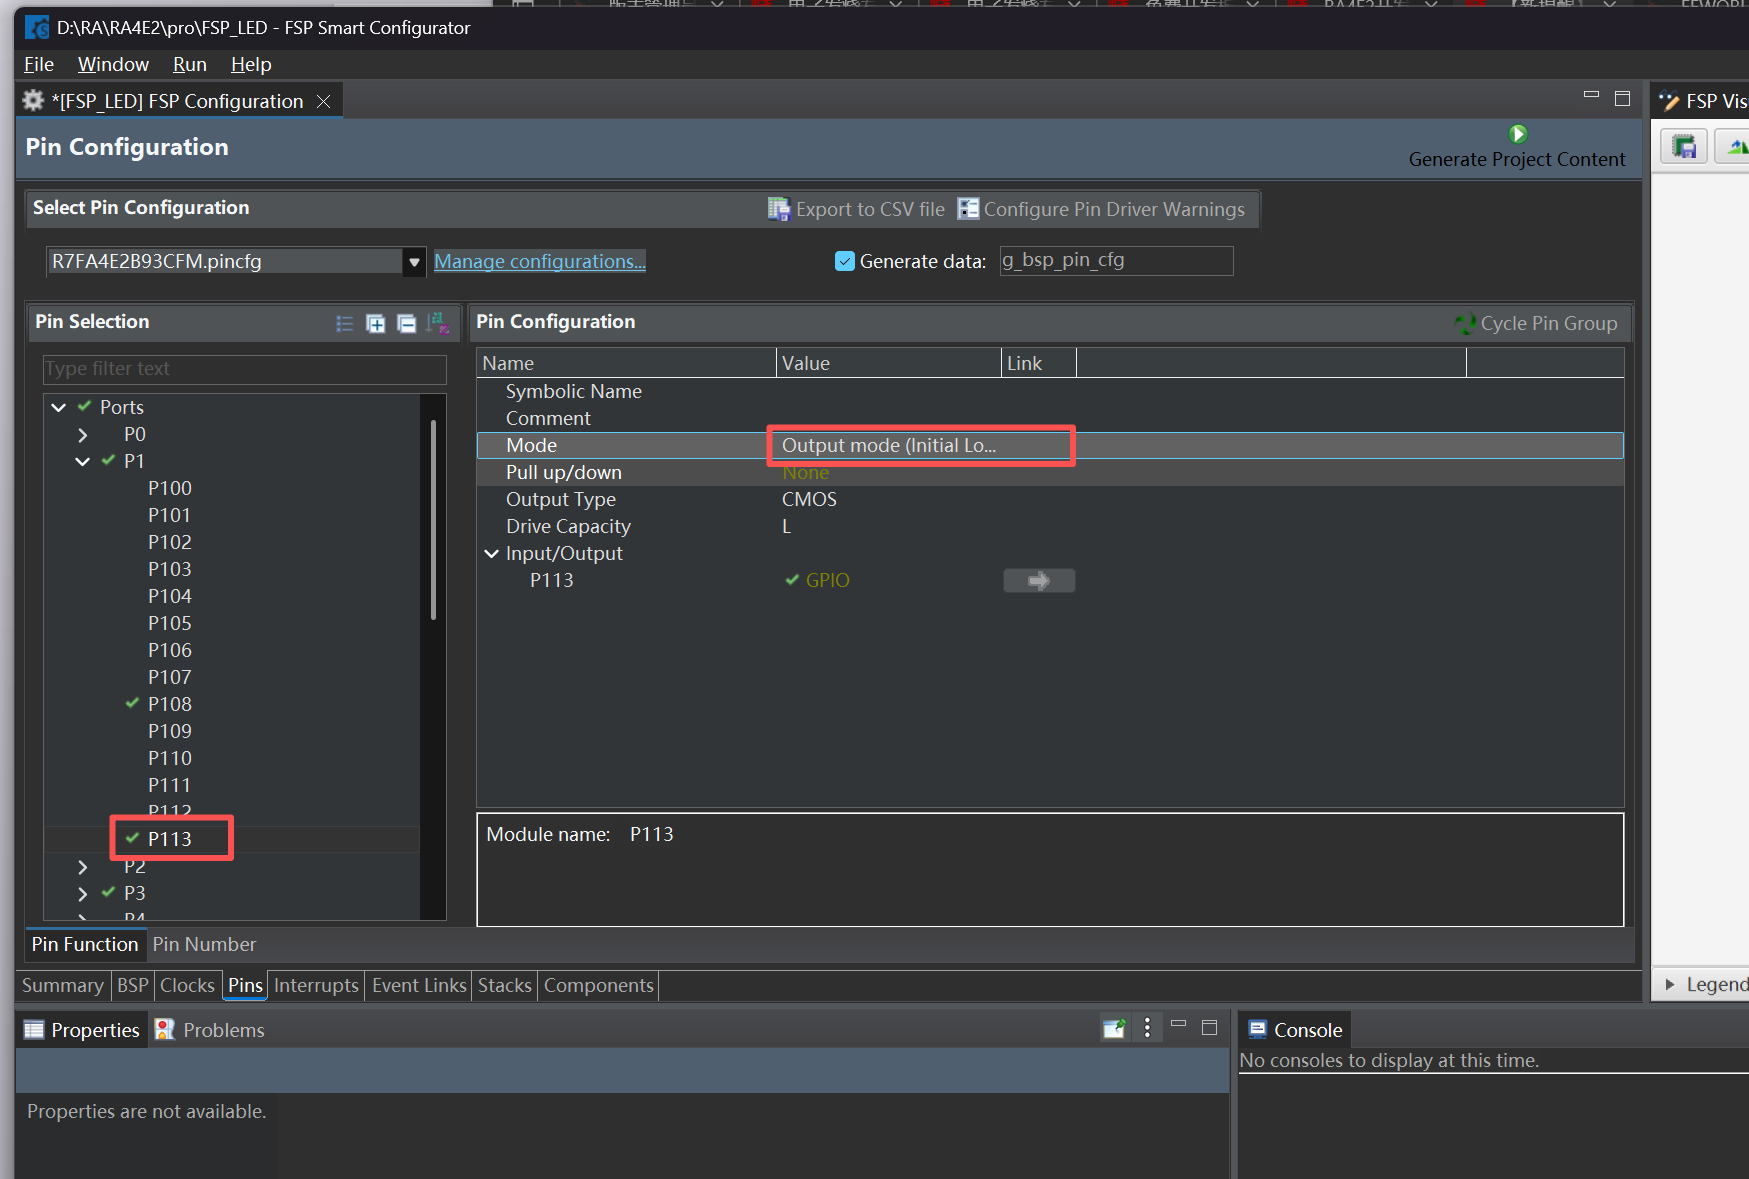Click the green Generate Project Content icon
The height and width of the screenshot is (1179, 1749).
(x=1518, y=134)
